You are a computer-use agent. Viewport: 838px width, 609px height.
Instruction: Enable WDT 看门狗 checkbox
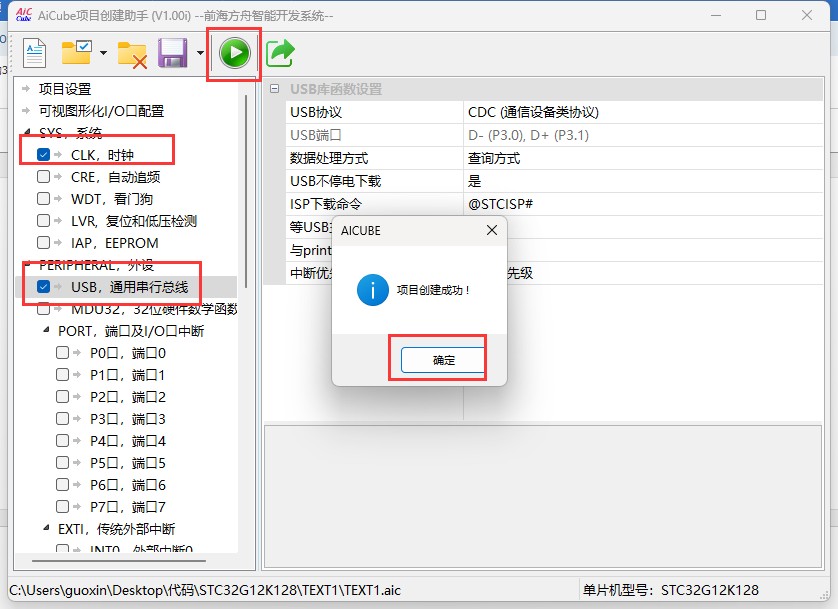point(43,199)
